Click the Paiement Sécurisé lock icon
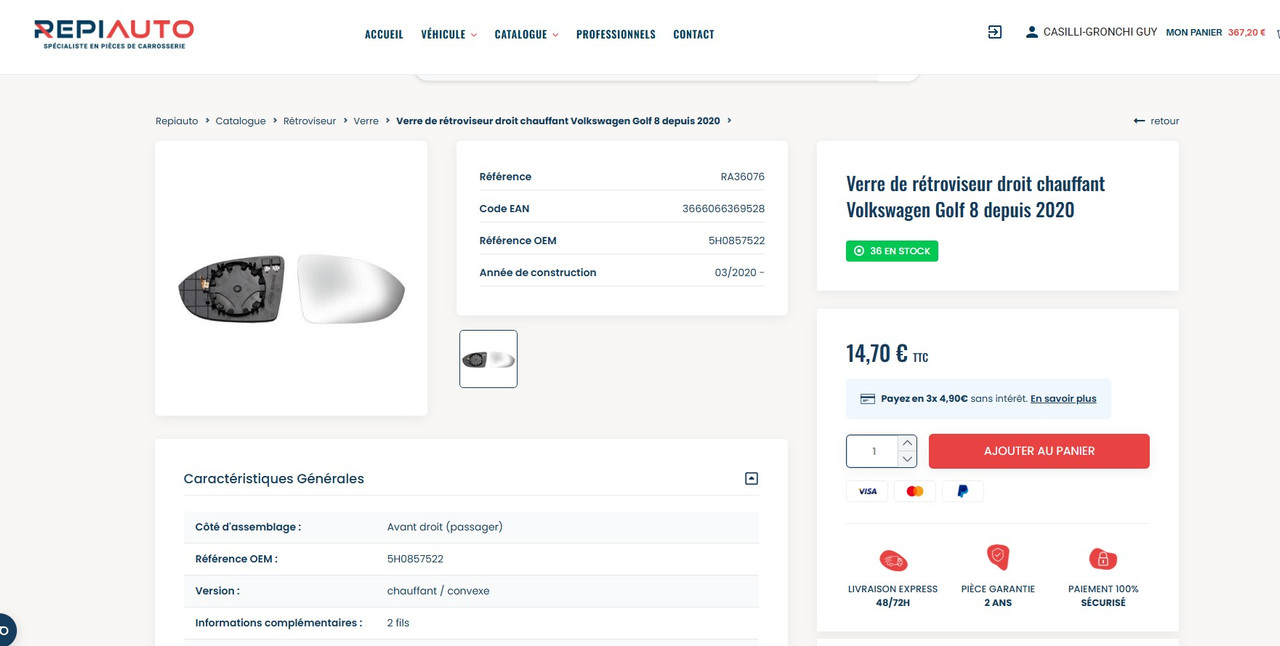This screenshot has height=646, width=1280. 1102,558
